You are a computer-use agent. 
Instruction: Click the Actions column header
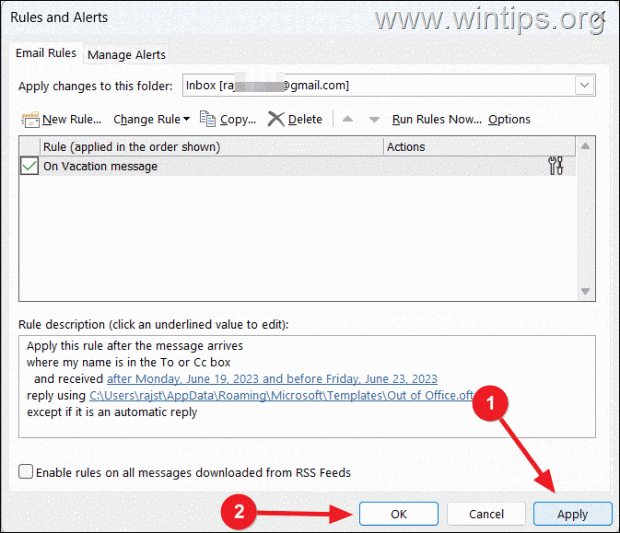click(479, 147)
